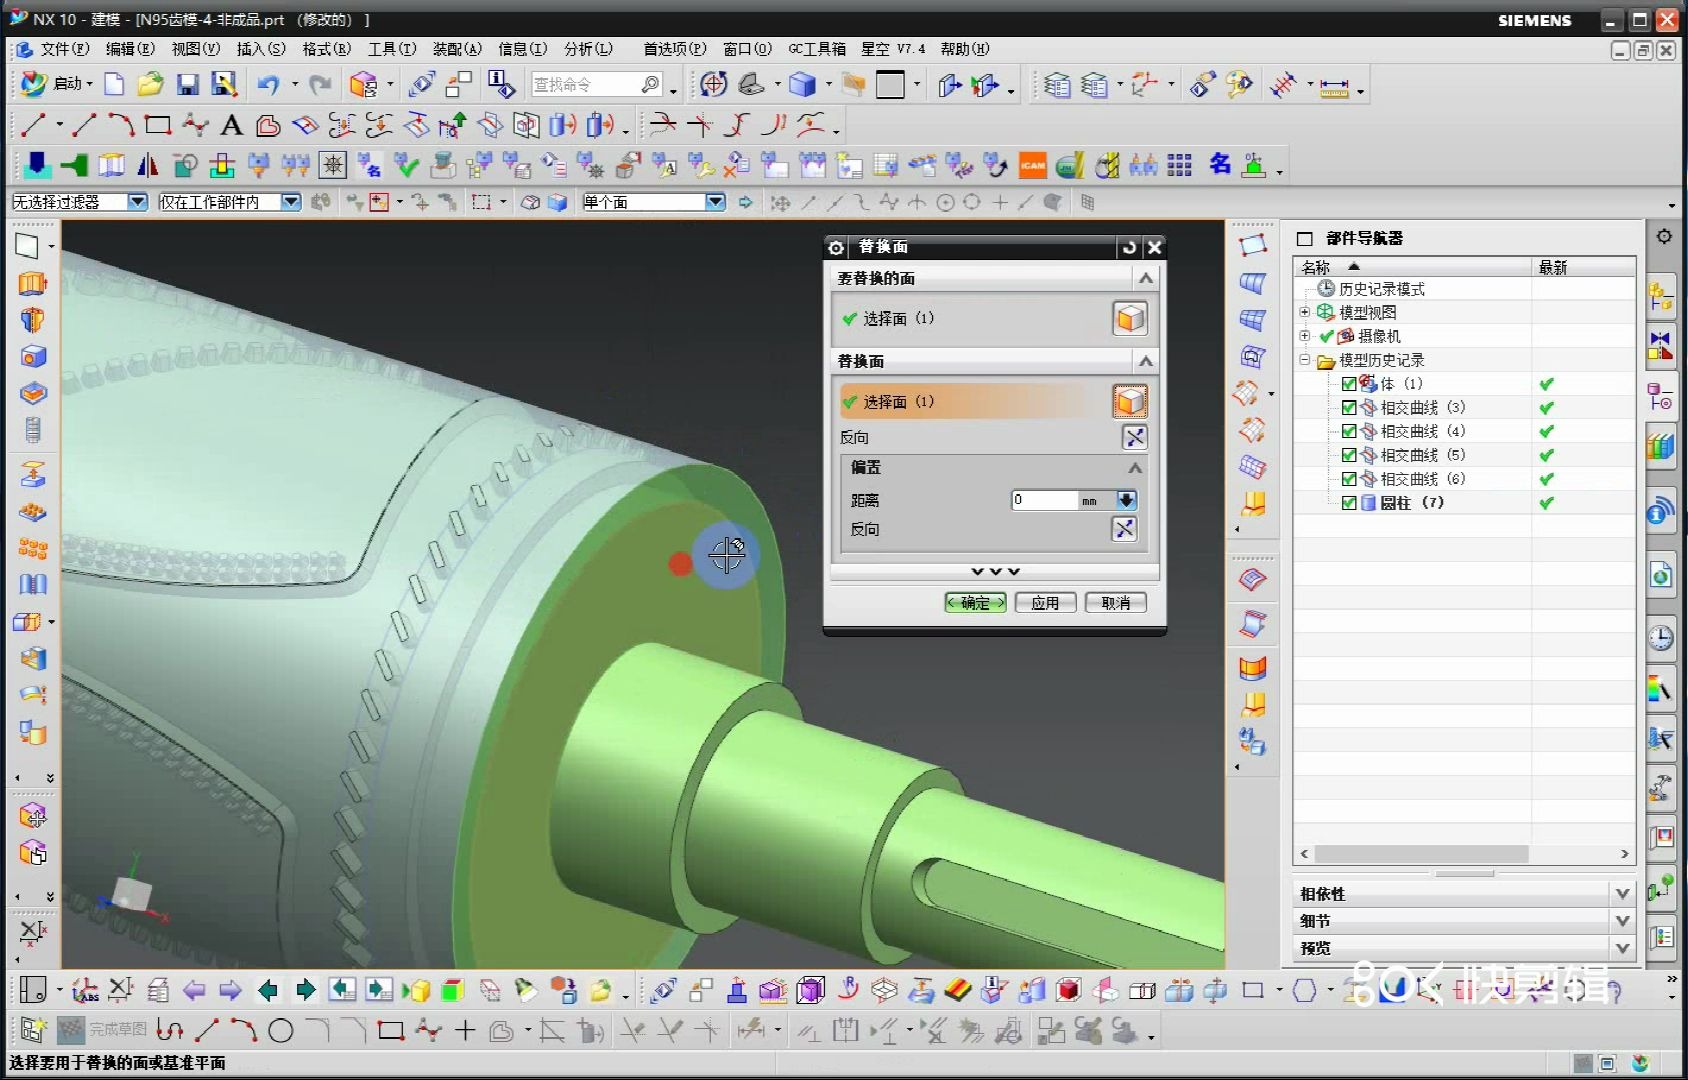Screen dimensions: 1688x1080
Task: Toggle checkbox for 体 (1) feature
Action: pyautogui.click(x=1349, y=384)
